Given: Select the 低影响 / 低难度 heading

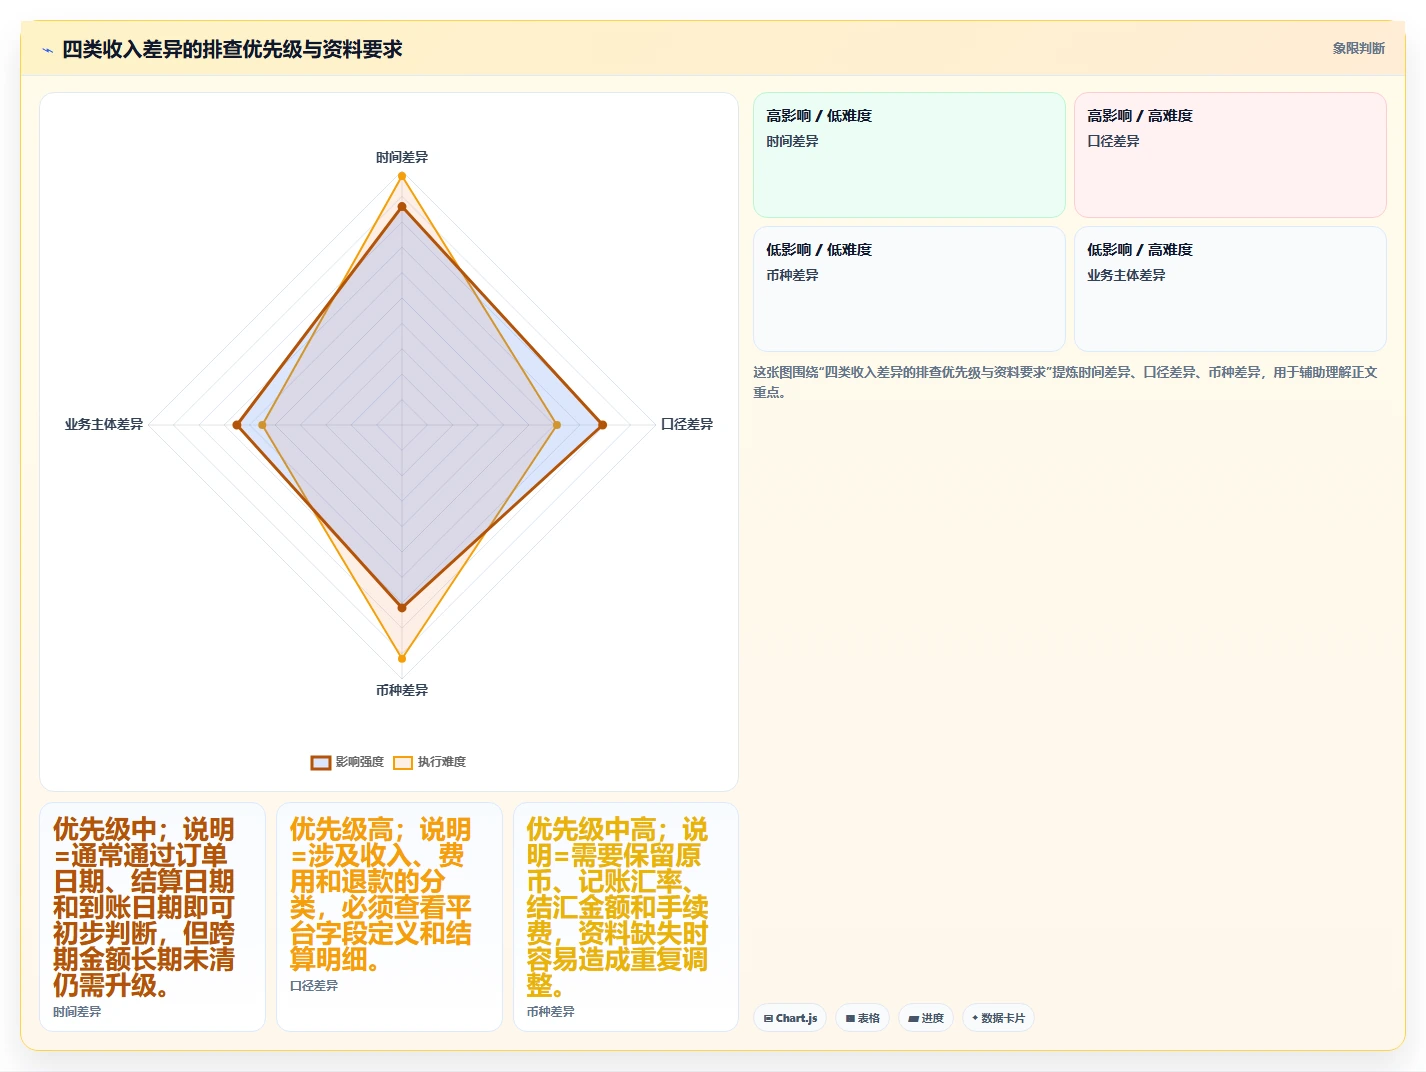Looking at the screenshot, I should (x=819, y=250).
